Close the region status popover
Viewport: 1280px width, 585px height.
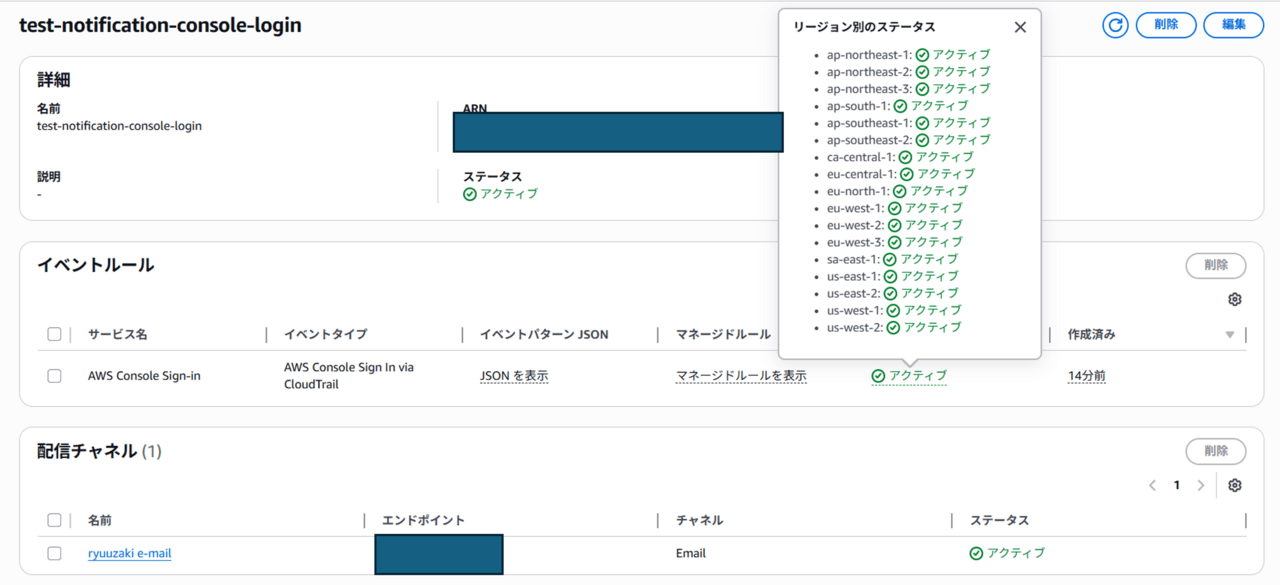coord(1020,28)
